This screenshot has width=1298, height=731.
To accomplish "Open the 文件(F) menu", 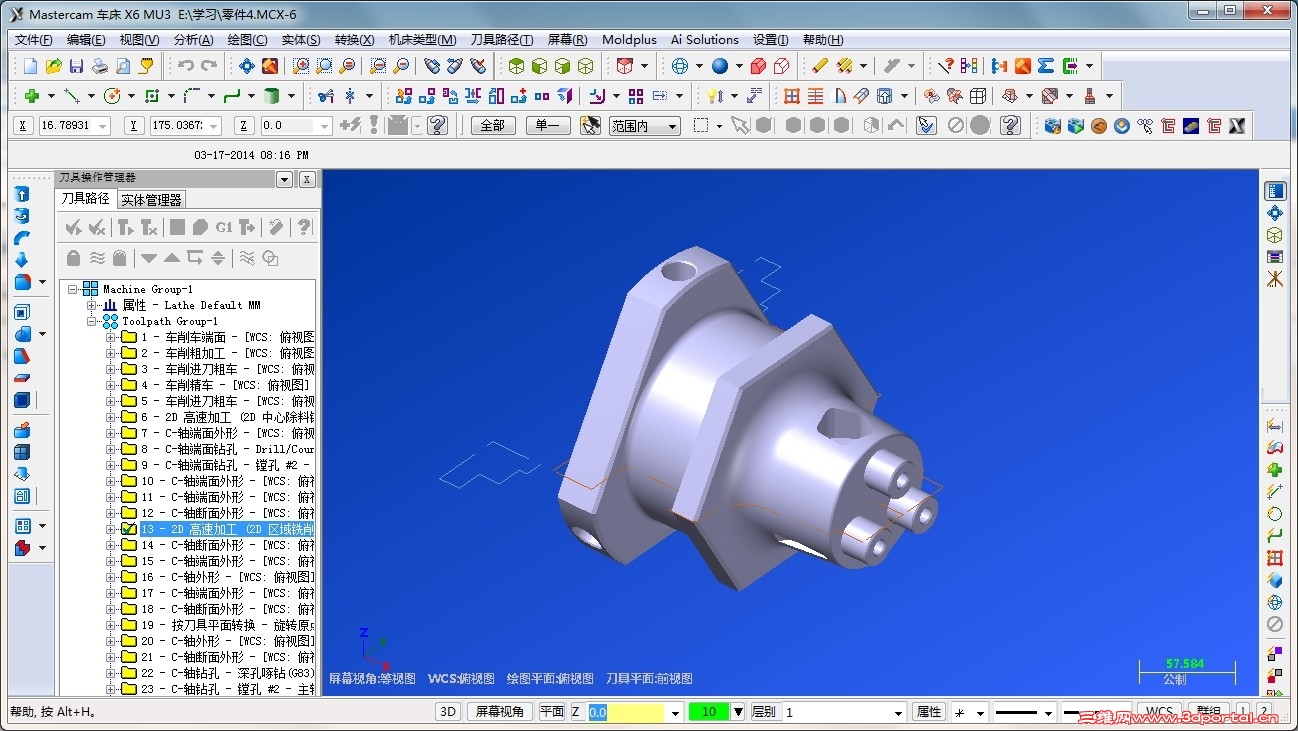I will pos(33,40).
